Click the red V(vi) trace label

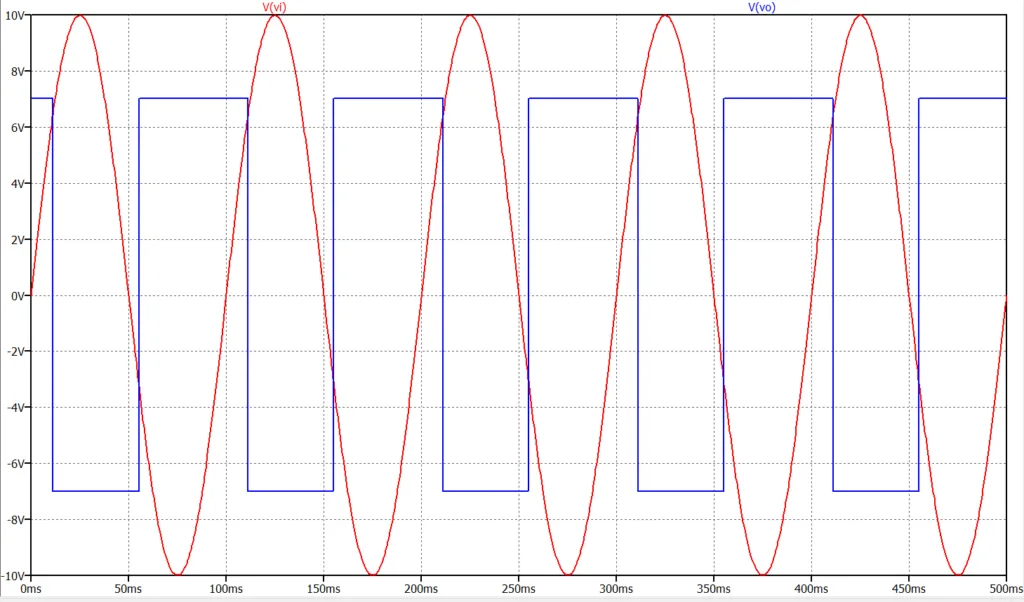273,7
